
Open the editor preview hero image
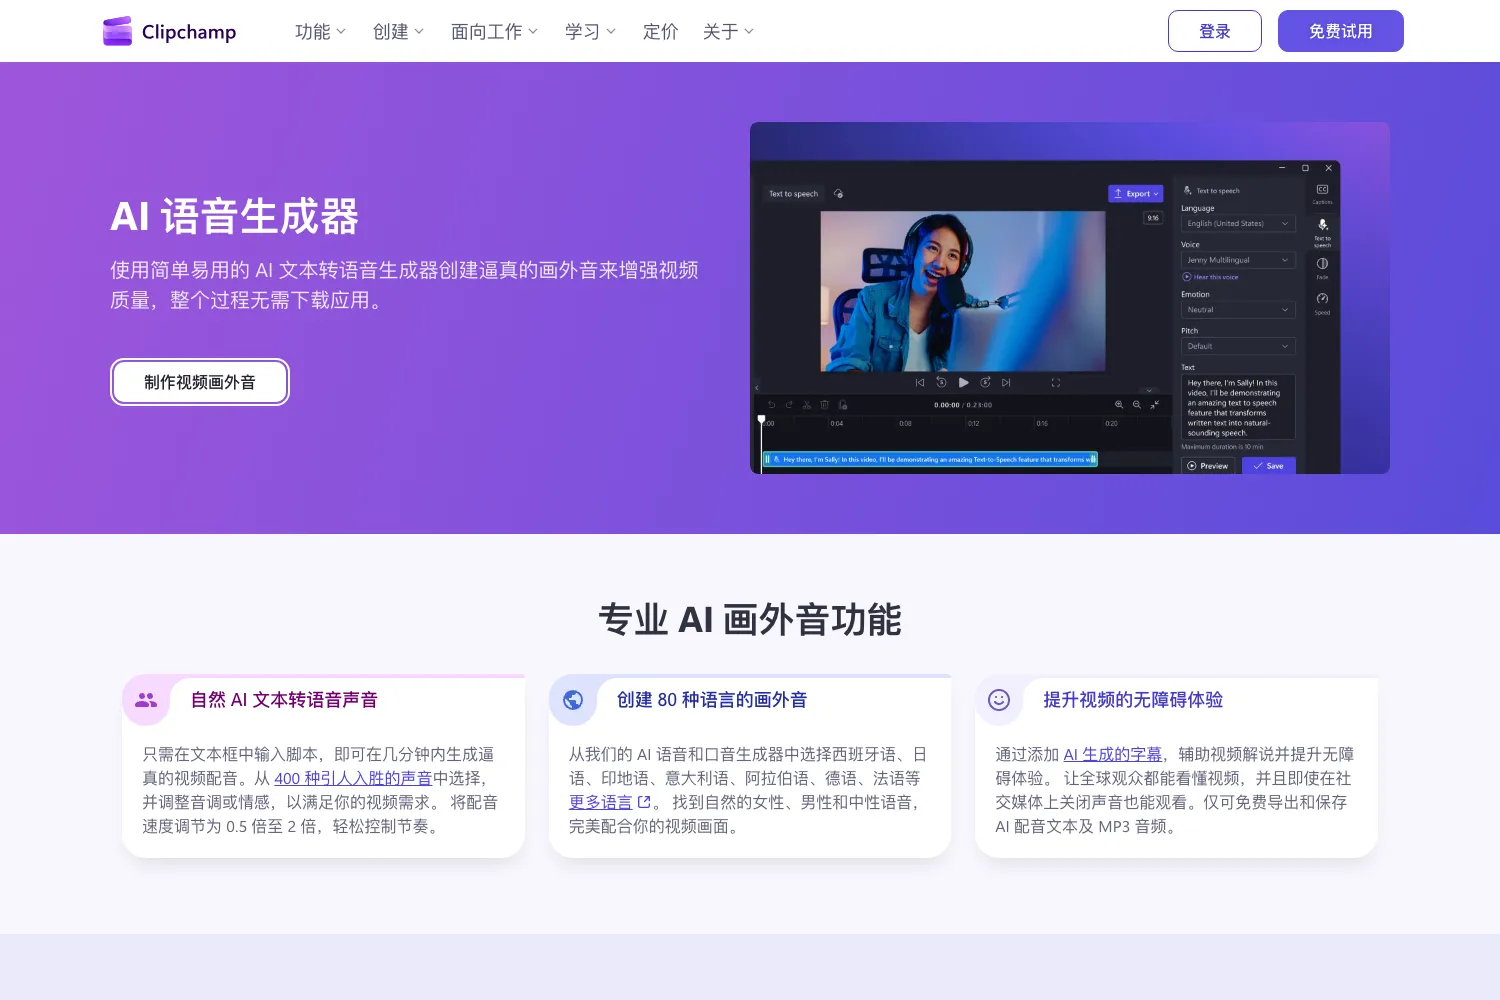(1070, 298)
